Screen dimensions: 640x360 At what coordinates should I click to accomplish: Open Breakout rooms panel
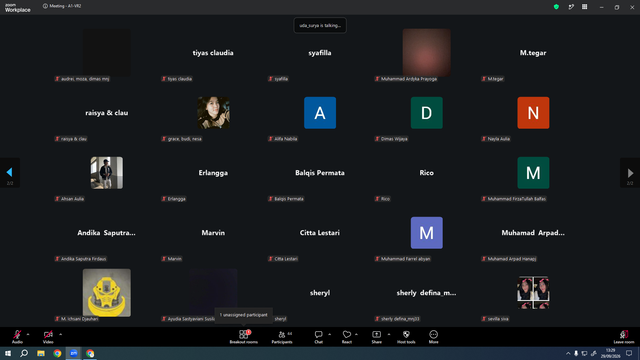tap(244, 337)
